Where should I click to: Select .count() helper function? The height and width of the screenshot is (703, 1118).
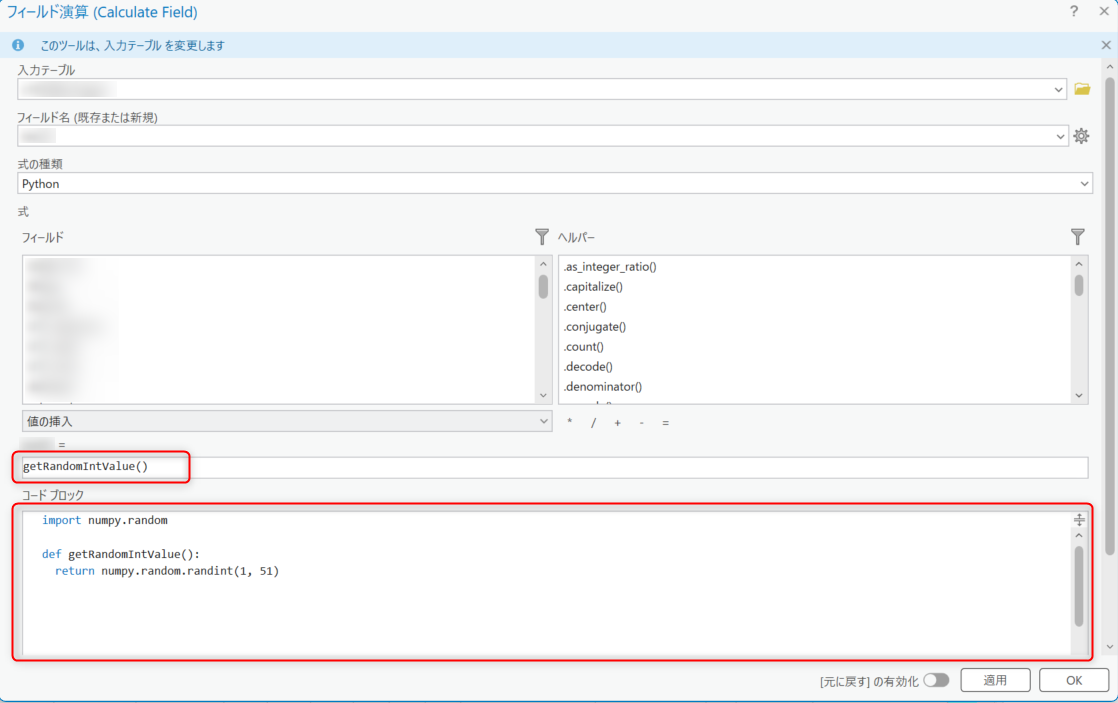point(584,347)
